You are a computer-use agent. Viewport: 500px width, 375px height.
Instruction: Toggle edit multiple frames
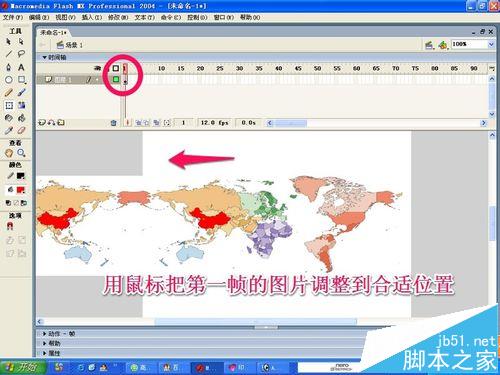[156, 123]
